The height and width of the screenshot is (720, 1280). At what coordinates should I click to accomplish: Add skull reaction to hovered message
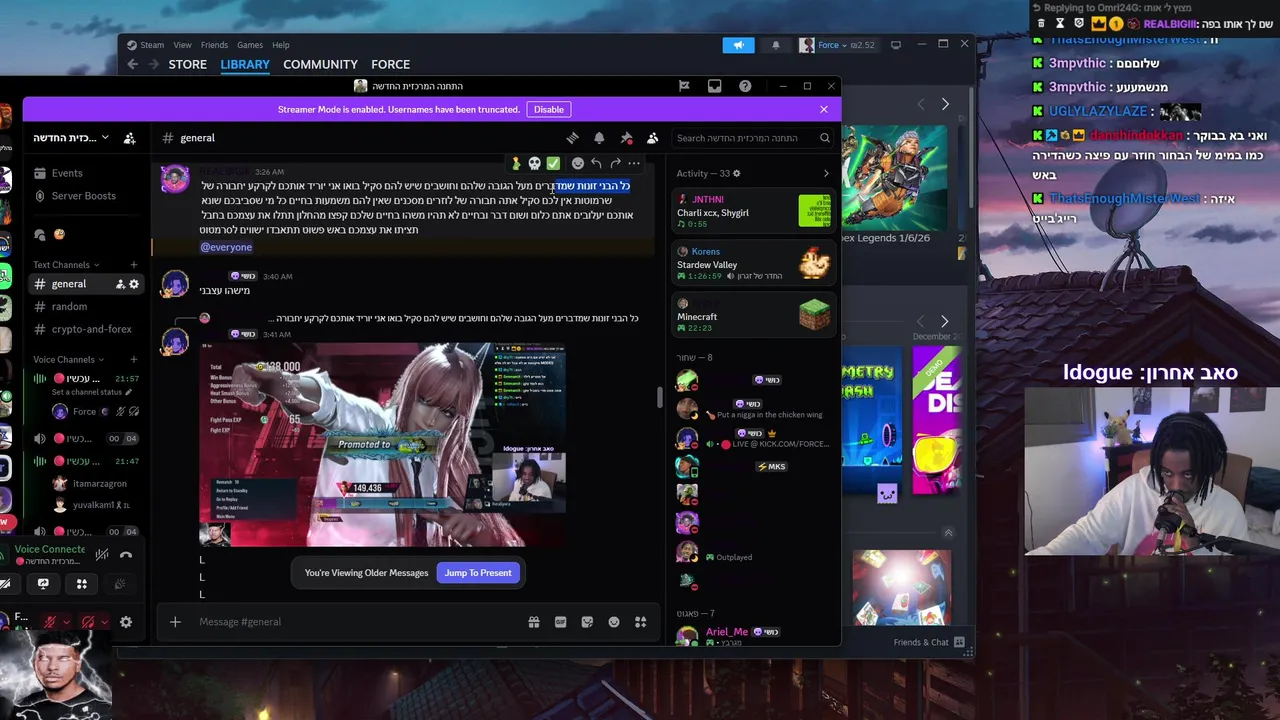[x=534, y=163]
